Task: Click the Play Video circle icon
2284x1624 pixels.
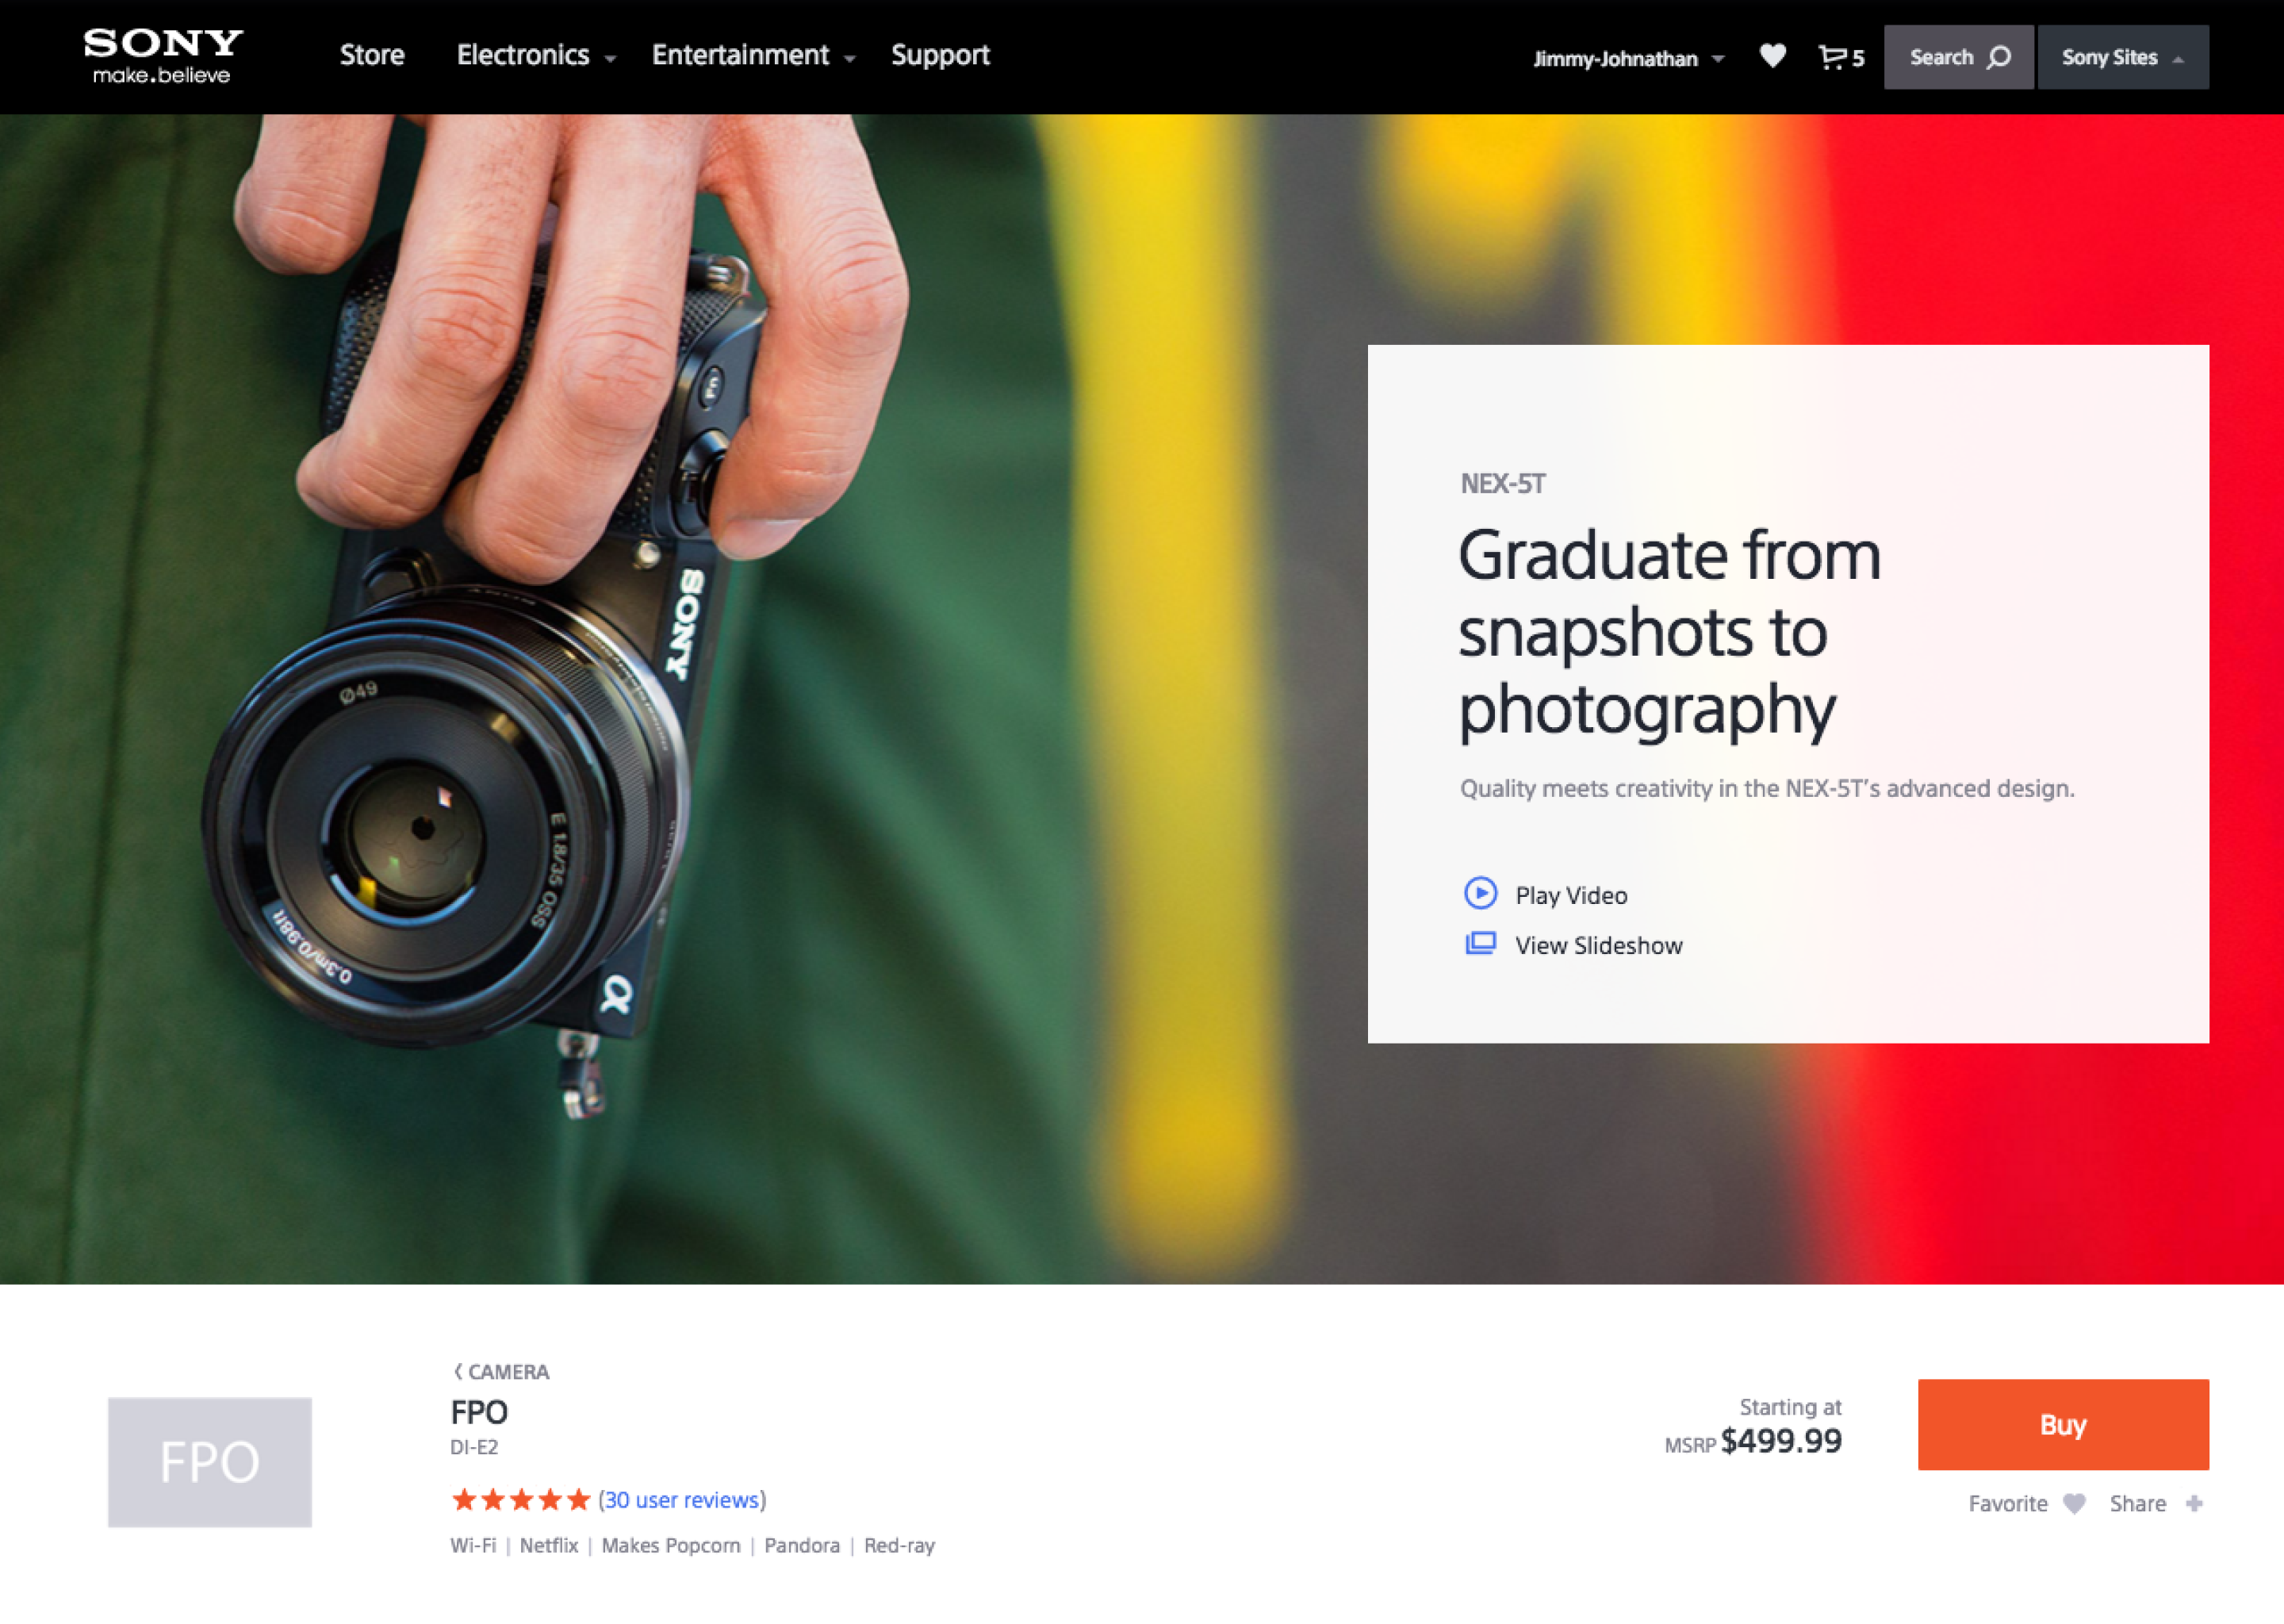Action: coord(1480,893)
